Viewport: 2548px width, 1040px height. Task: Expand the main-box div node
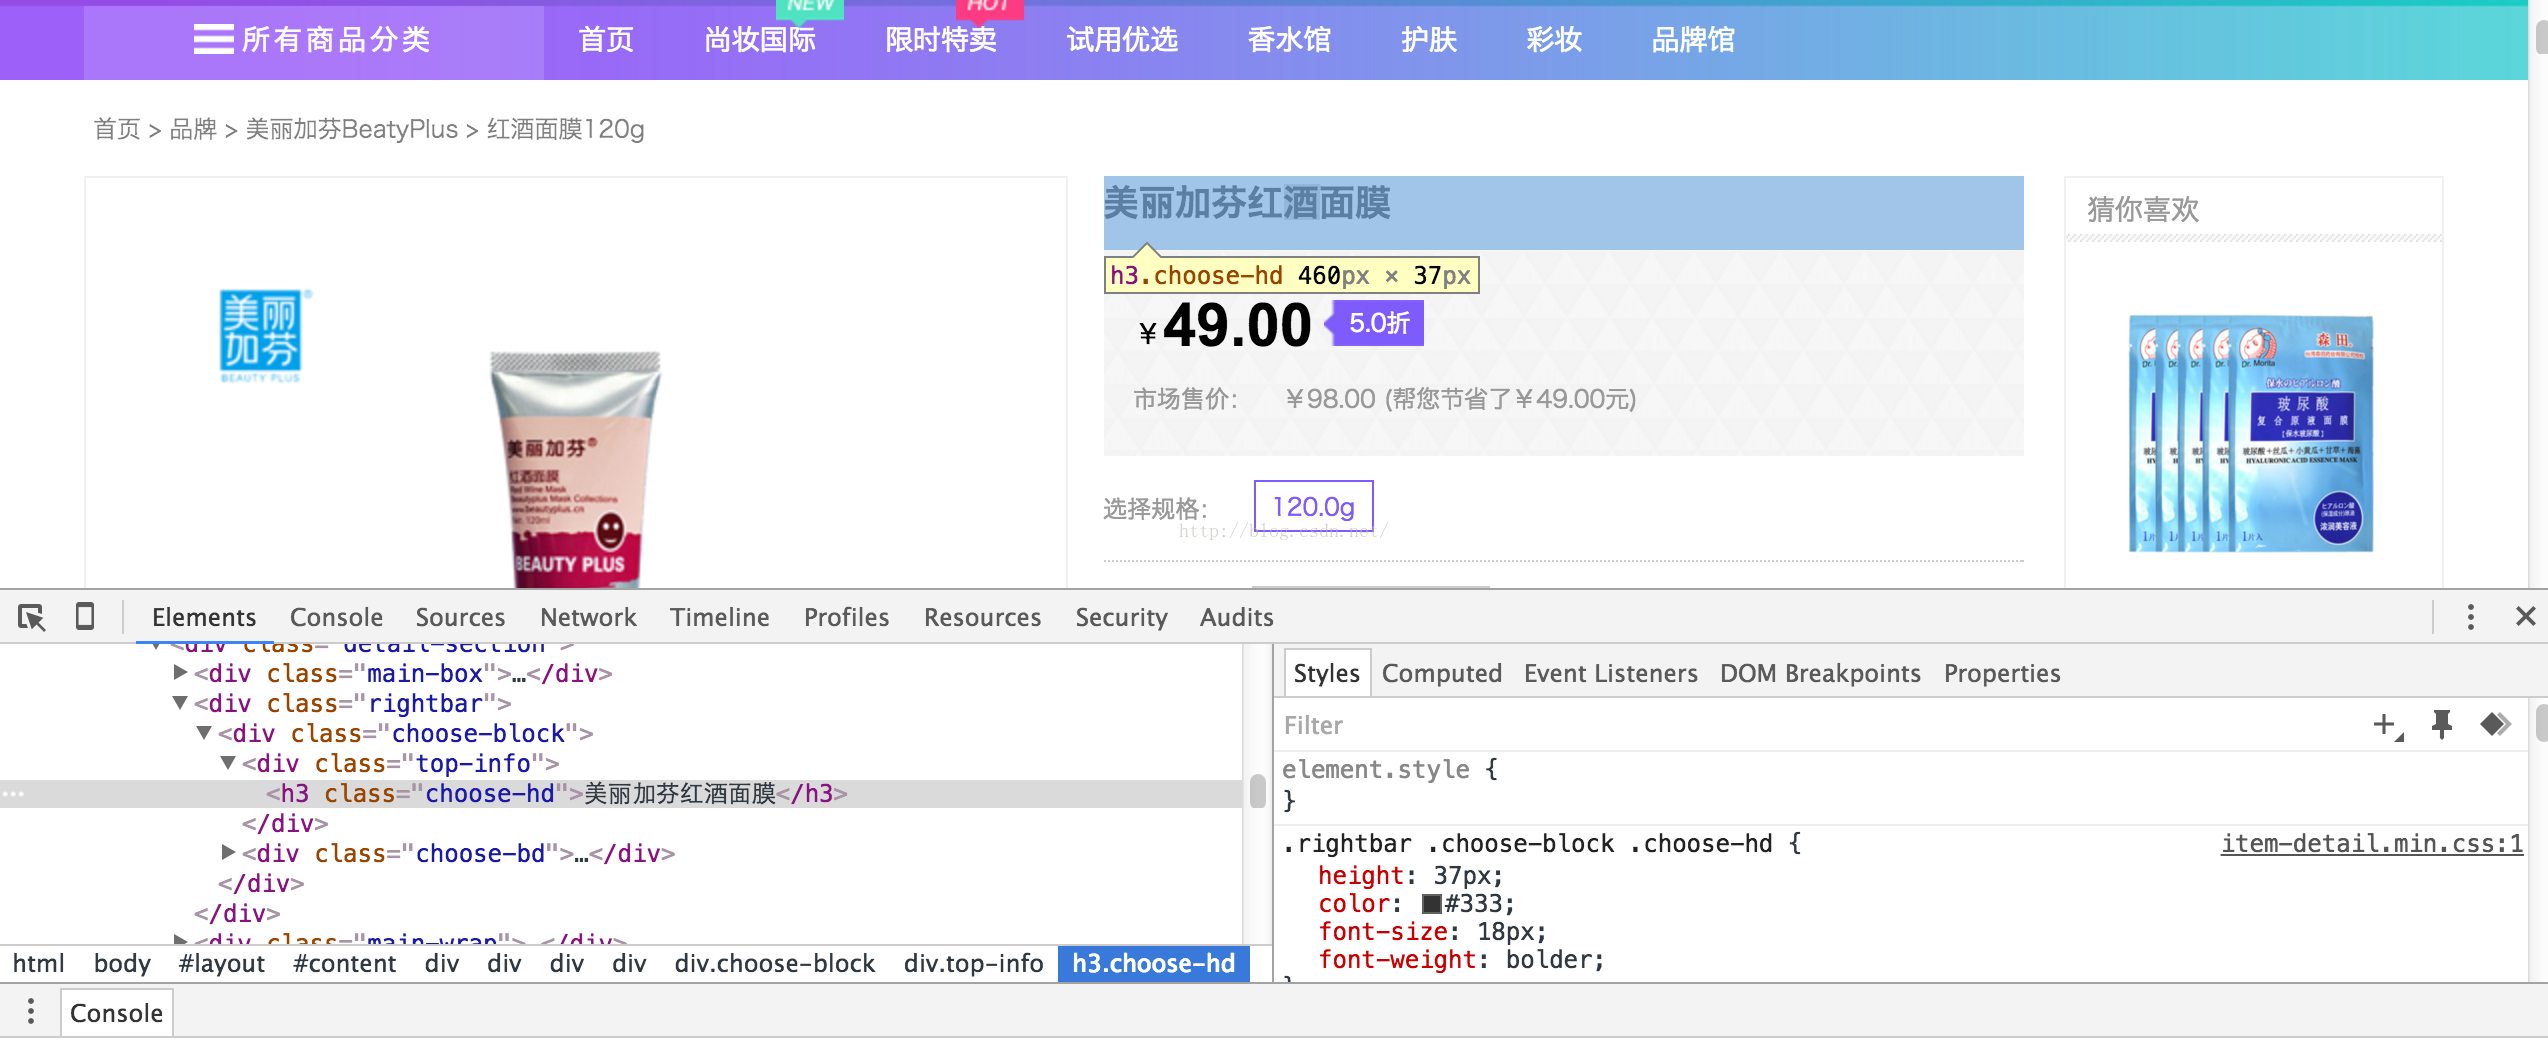coord(180,673)
